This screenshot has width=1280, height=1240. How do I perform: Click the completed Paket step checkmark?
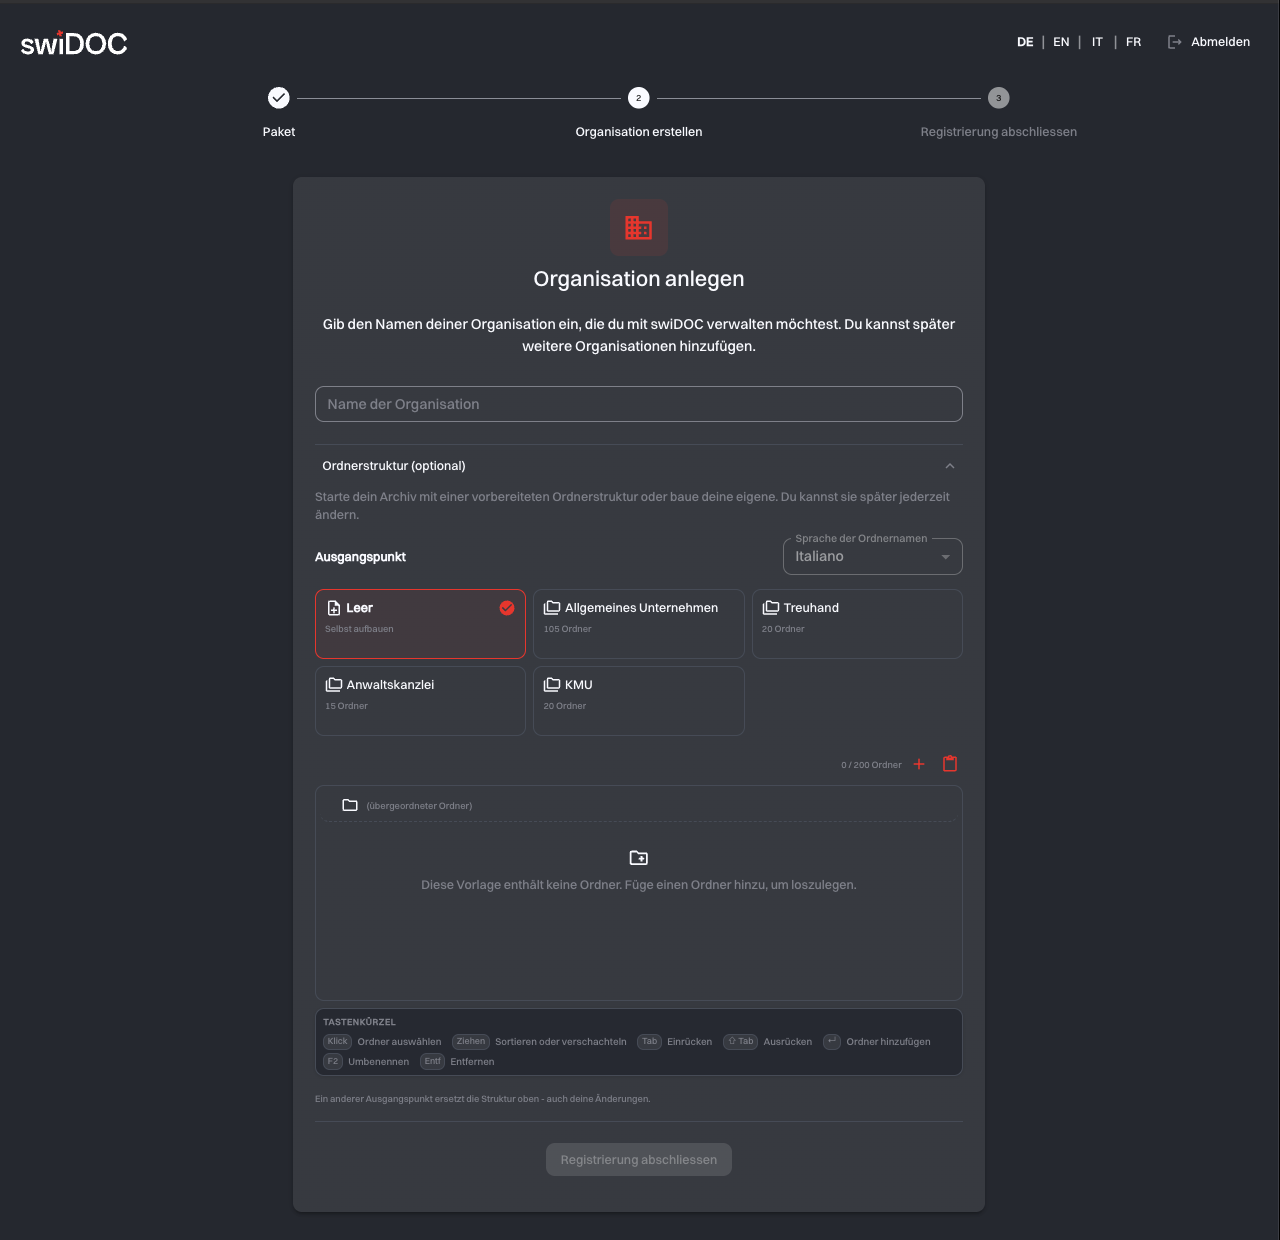(279, 98)
